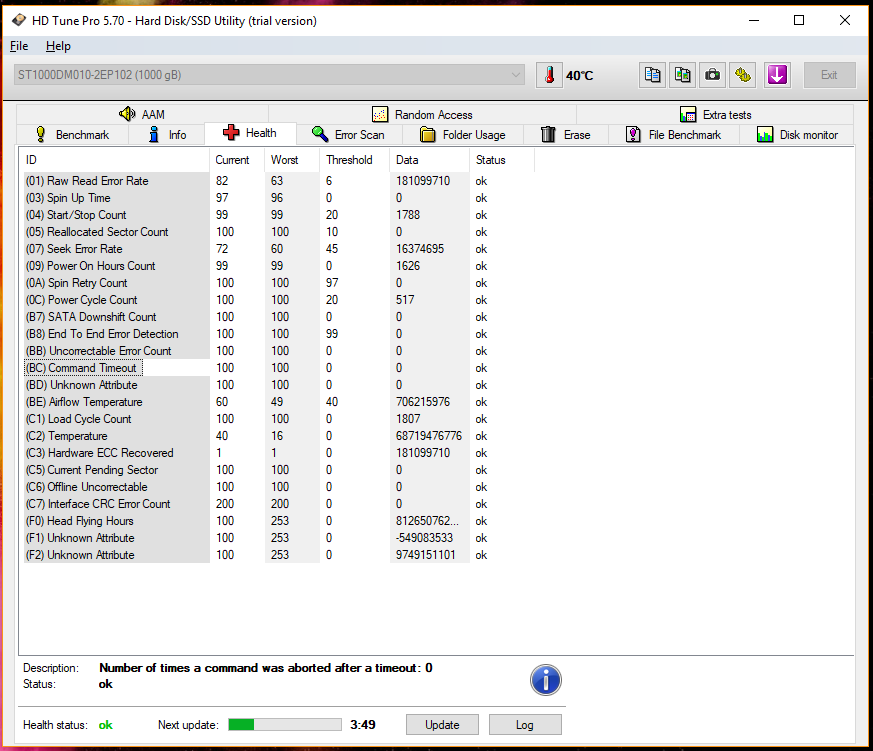
Task: Sort by the Data column header
Action: point(430,160)
